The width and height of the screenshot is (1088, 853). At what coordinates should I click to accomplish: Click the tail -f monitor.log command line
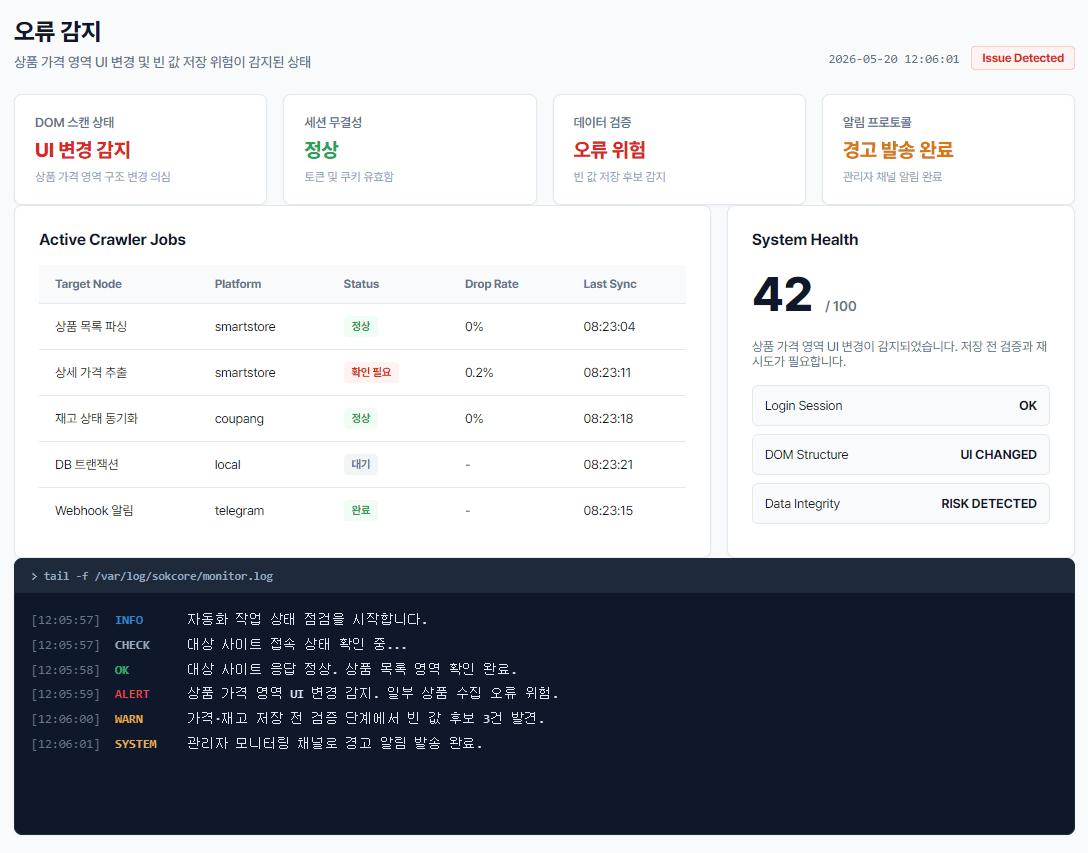click(x=152, y=576)
